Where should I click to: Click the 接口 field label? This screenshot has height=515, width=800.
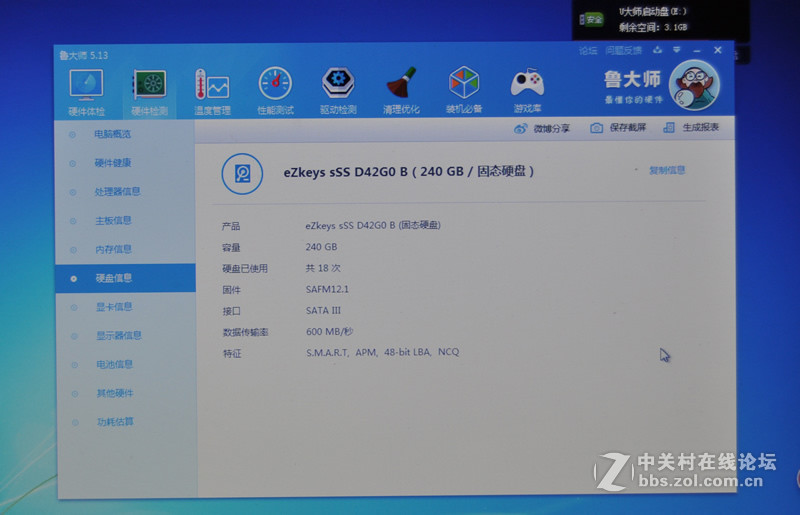[x=232, y=311]
